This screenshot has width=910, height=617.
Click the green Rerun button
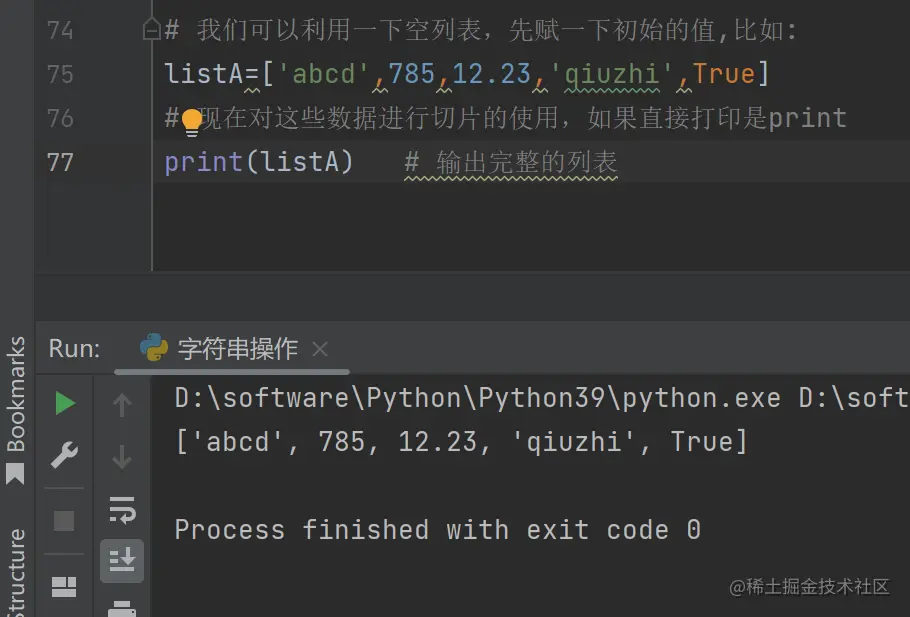(65, 404)
